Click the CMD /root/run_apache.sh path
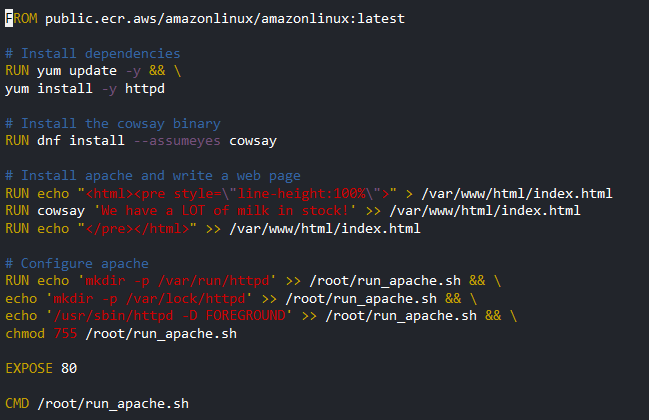This screenshot has width=649, height=420. pyautogui.click(x=113, y=404)
